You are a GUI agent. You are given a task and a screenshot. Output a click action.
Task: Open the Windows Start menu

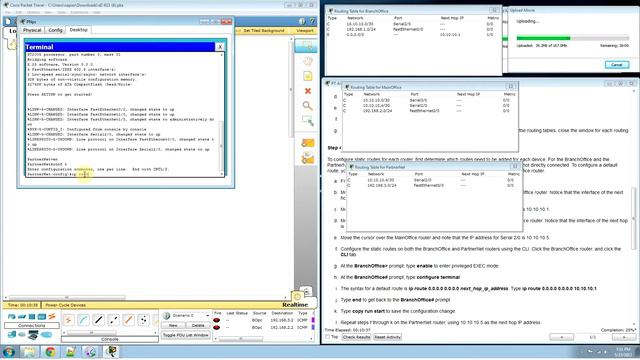(9, 352)
